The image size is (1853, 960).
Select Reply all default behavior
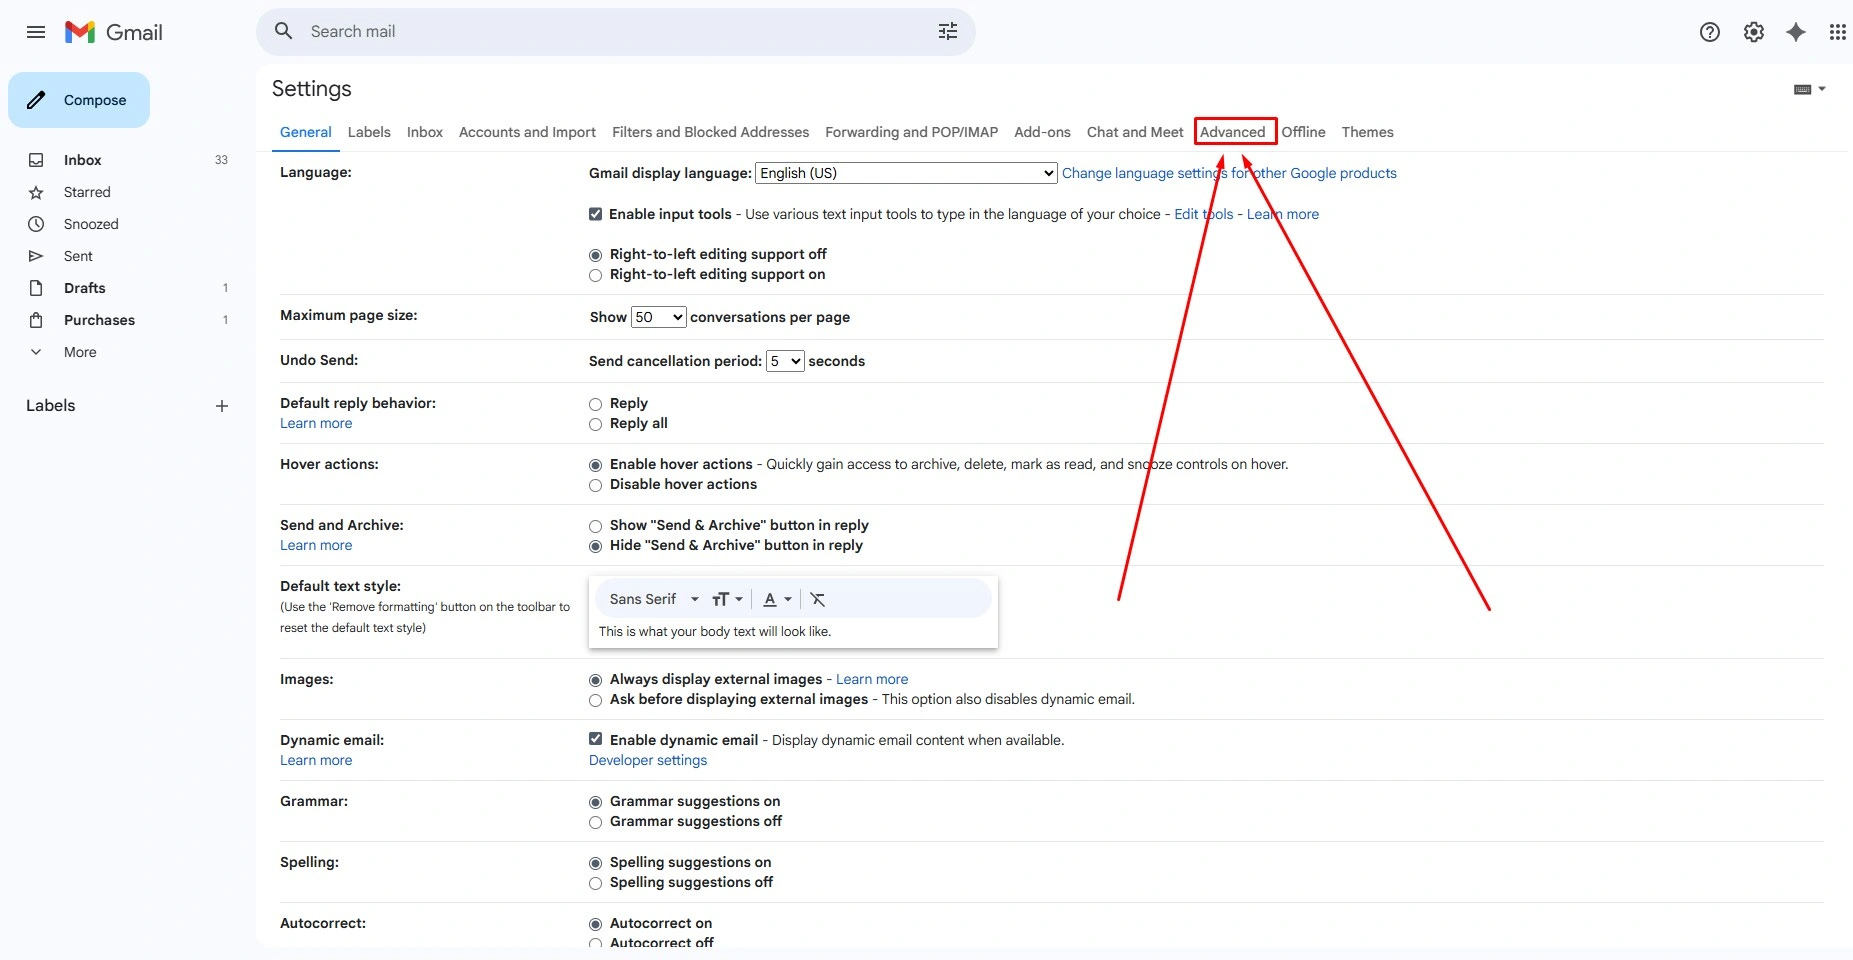(596, 424)
